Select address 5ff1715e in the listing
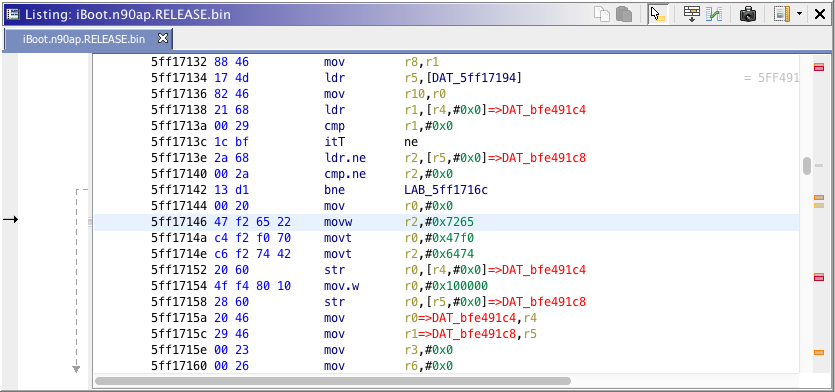Viewport: 835px width, 392px height. [x=179, y=350]
